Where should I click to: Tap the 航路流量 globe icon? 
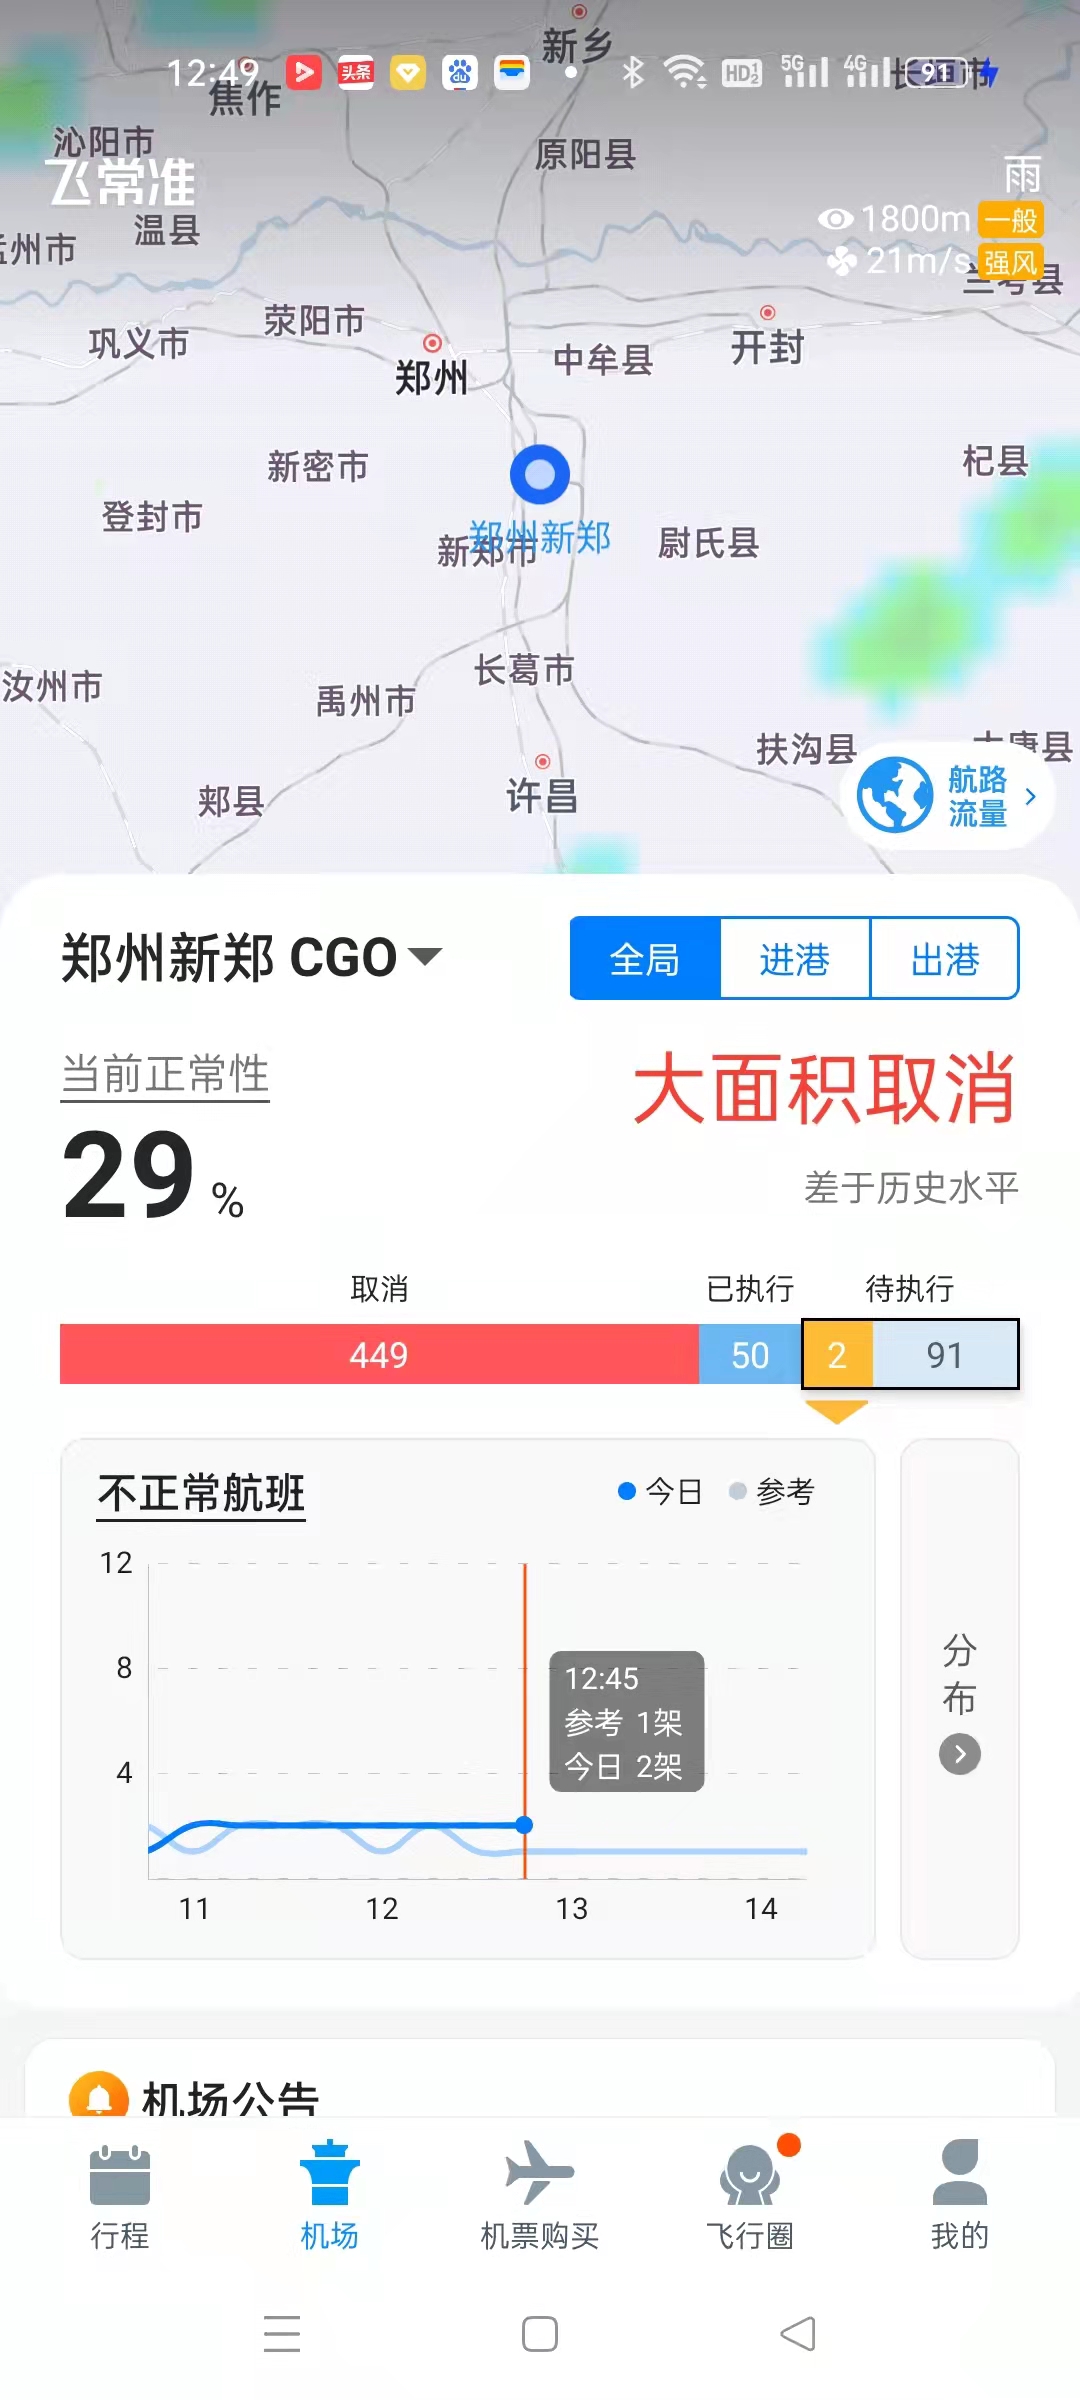click(x=895, y=796)
